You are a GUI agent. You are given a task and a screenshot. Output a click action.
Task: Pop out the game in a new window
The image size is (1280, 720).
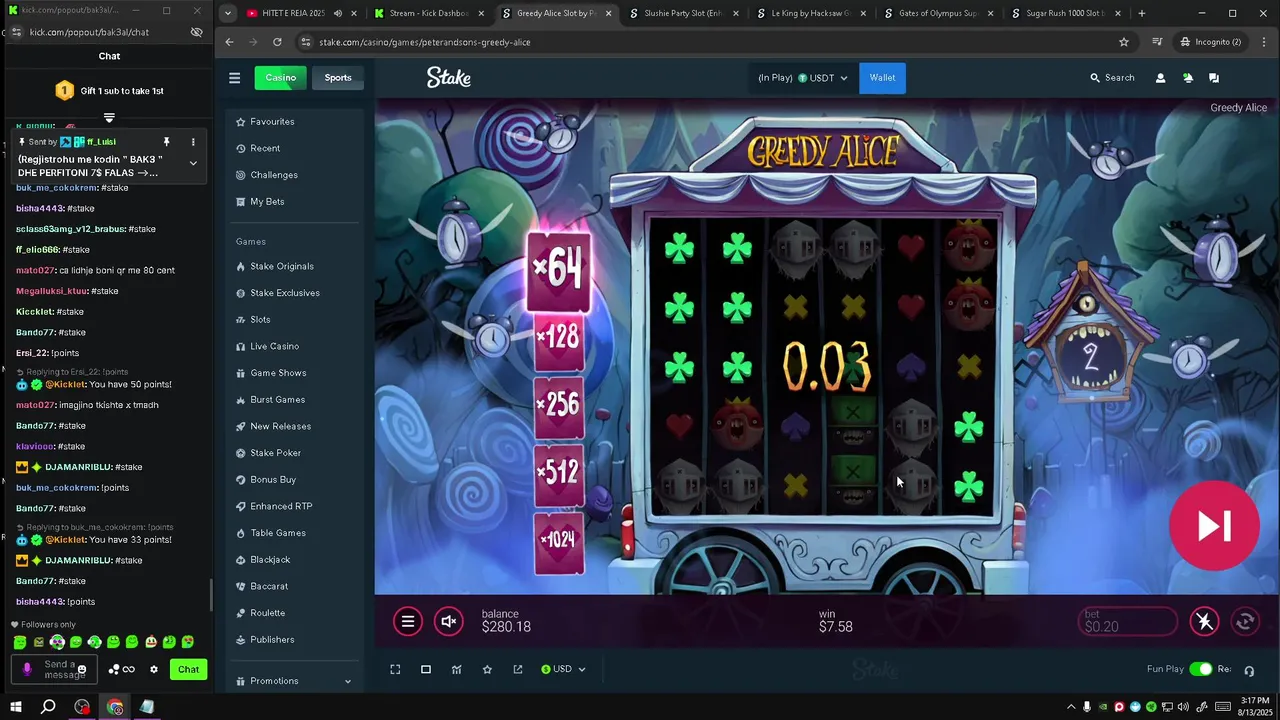(518, 669)
